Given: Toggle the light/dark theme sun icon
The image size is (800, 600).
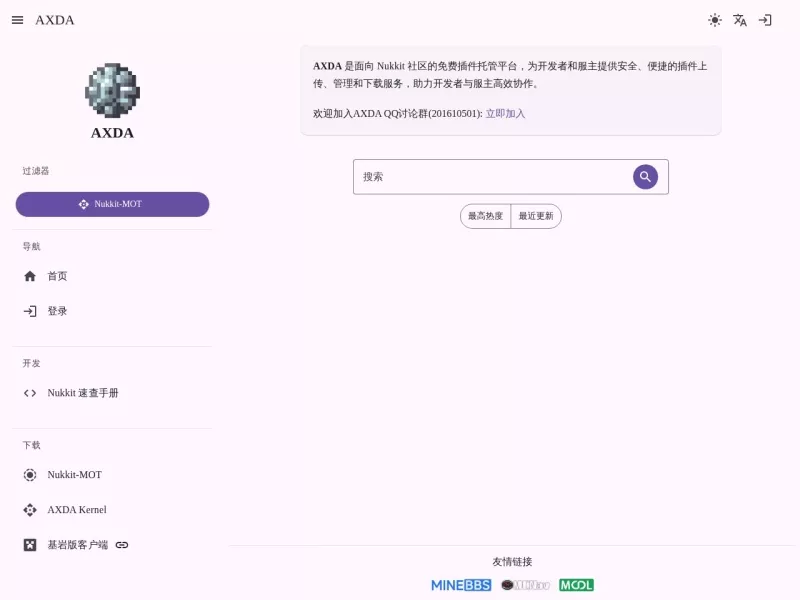Looking at the screenshot, I should [715, 20].
